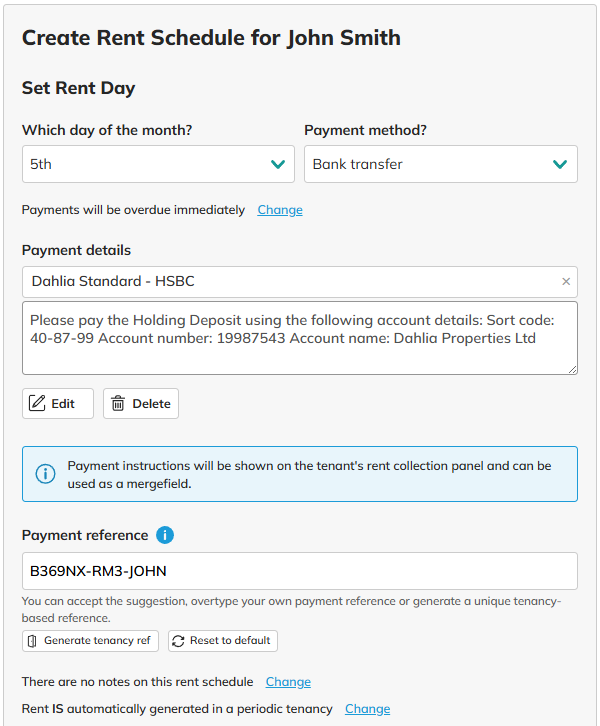
Task: Click in the payment instructions text area
Action: click(300, 338)
